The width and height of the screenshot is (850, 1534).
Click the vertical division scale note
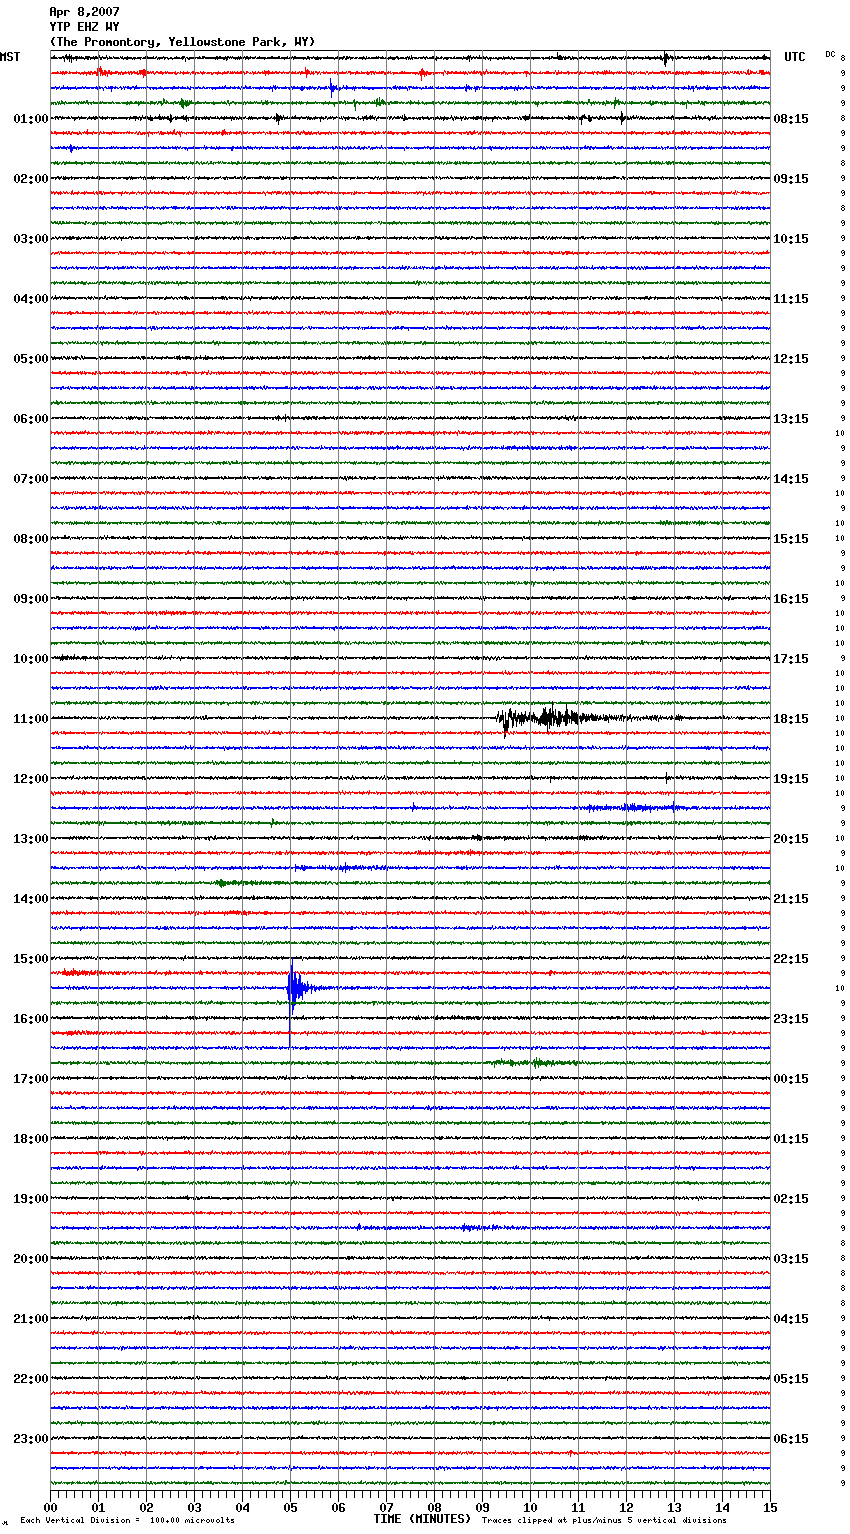[x=127, y=1521]
